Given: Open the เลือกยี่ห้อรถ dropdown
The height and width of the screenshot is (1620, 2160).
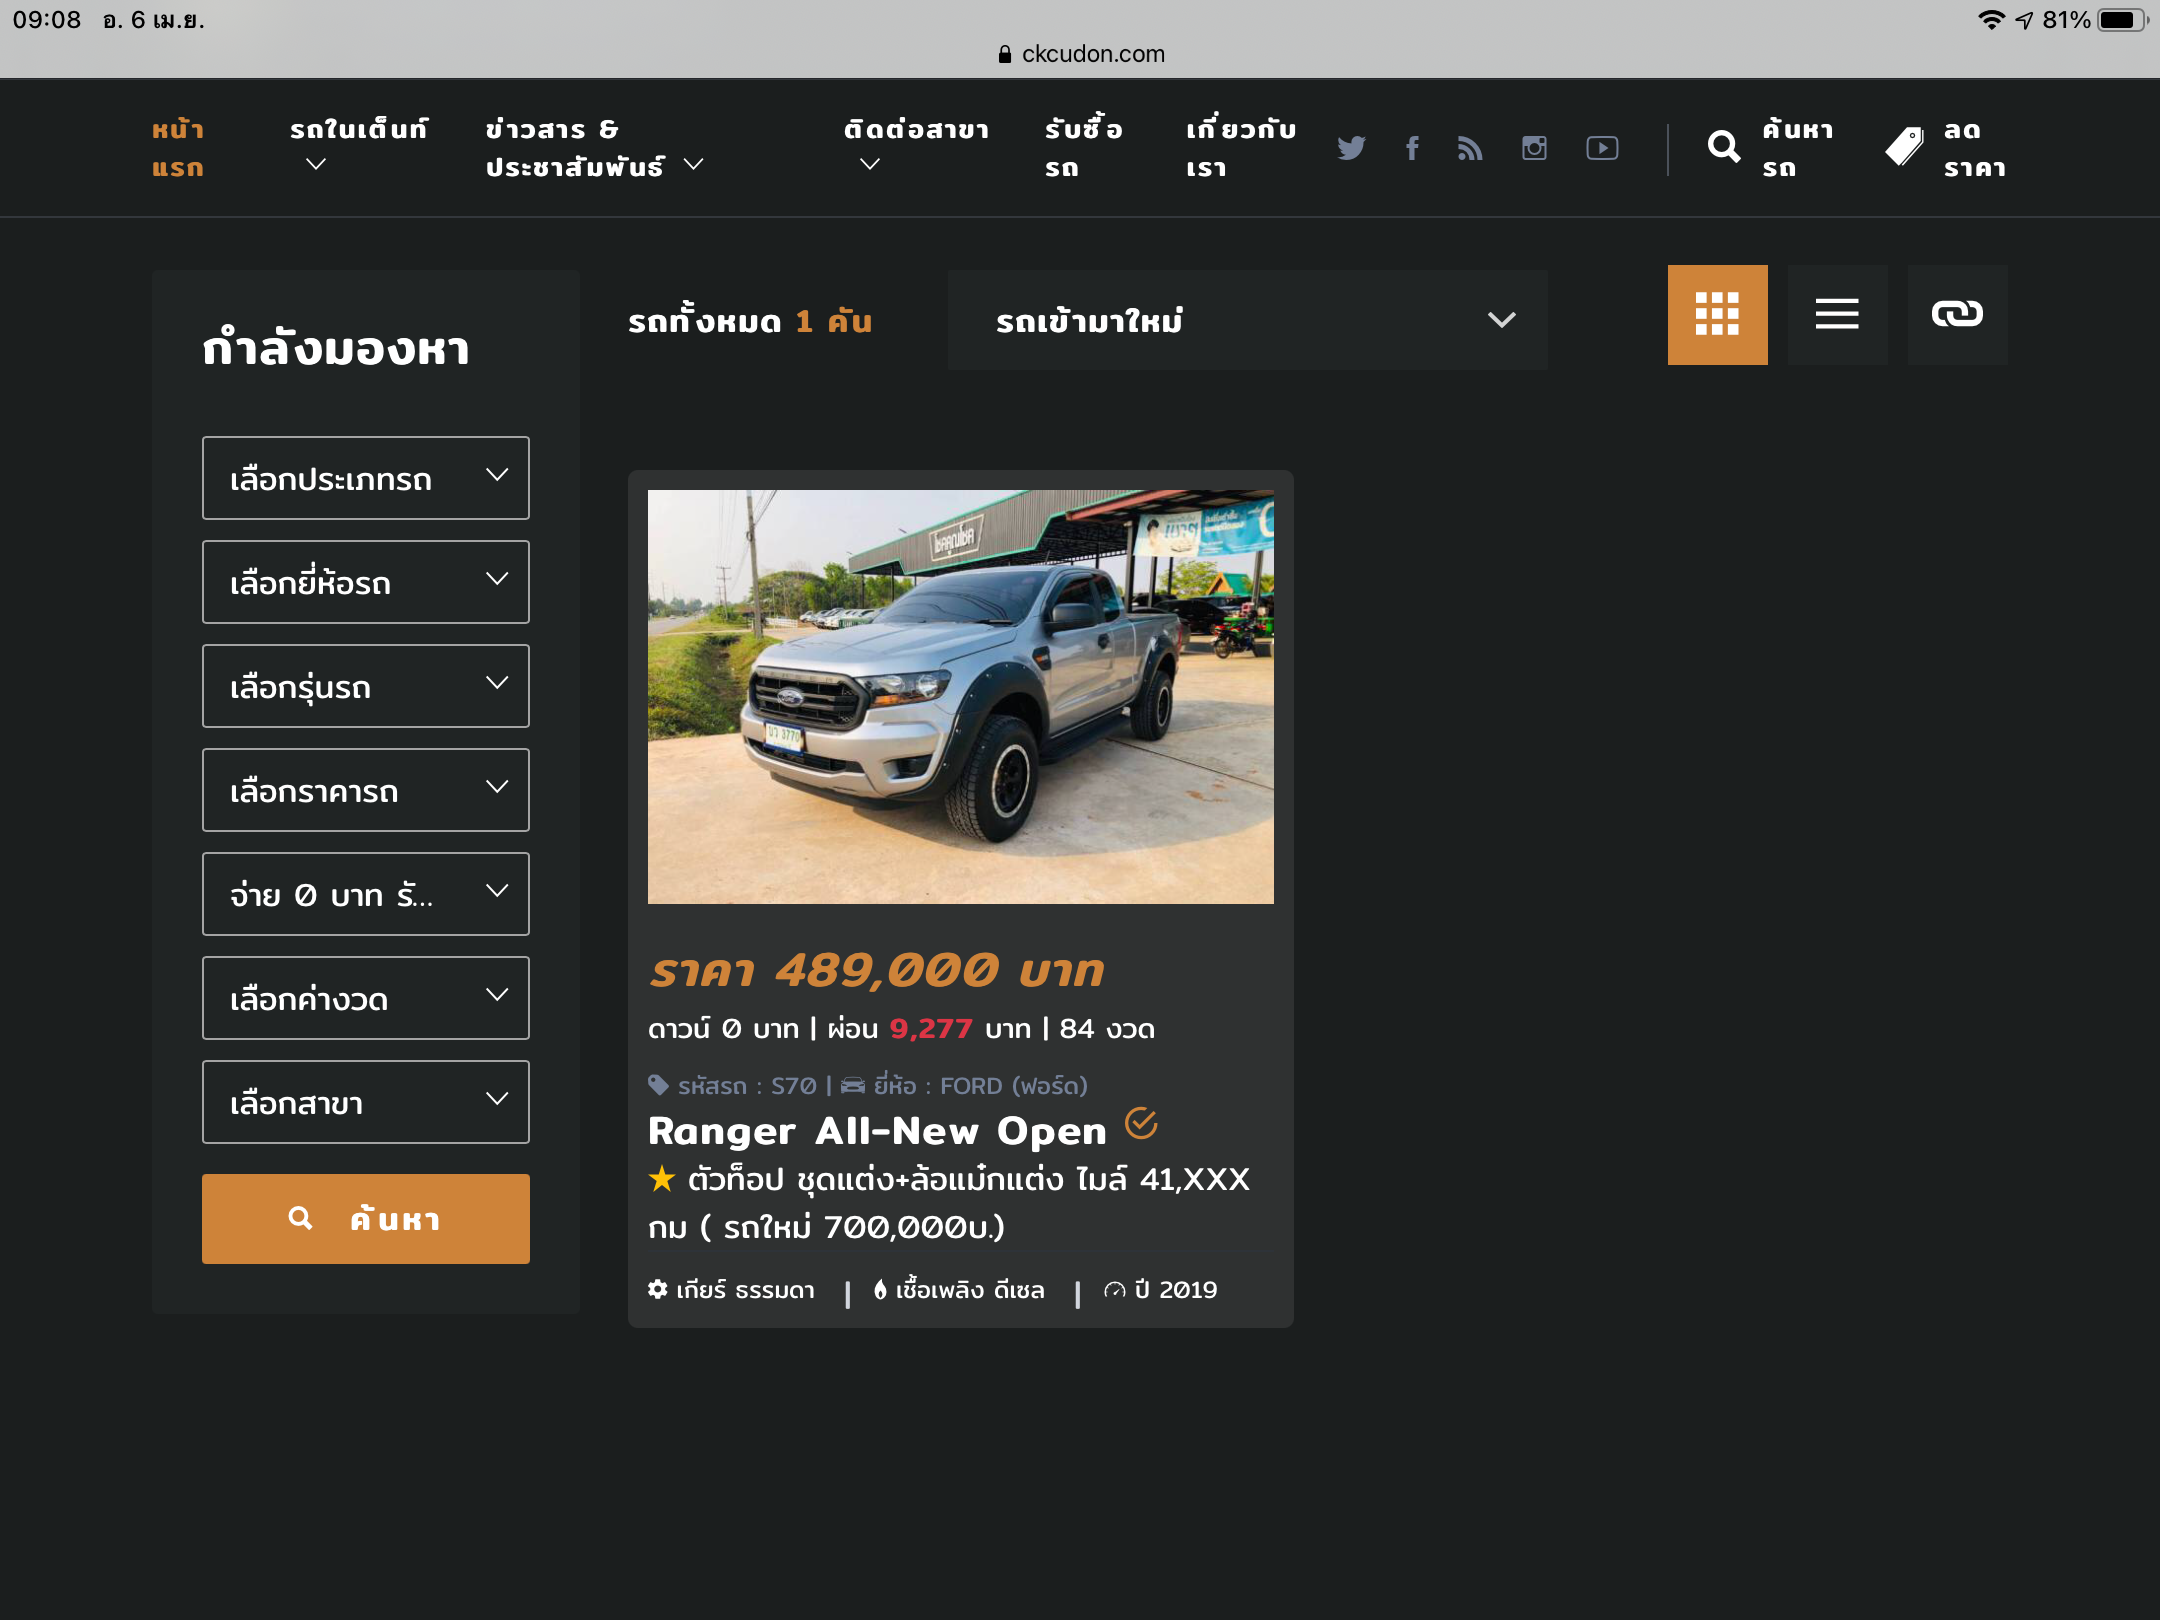Looking at the screenshot, I should [x=366, y=582].
